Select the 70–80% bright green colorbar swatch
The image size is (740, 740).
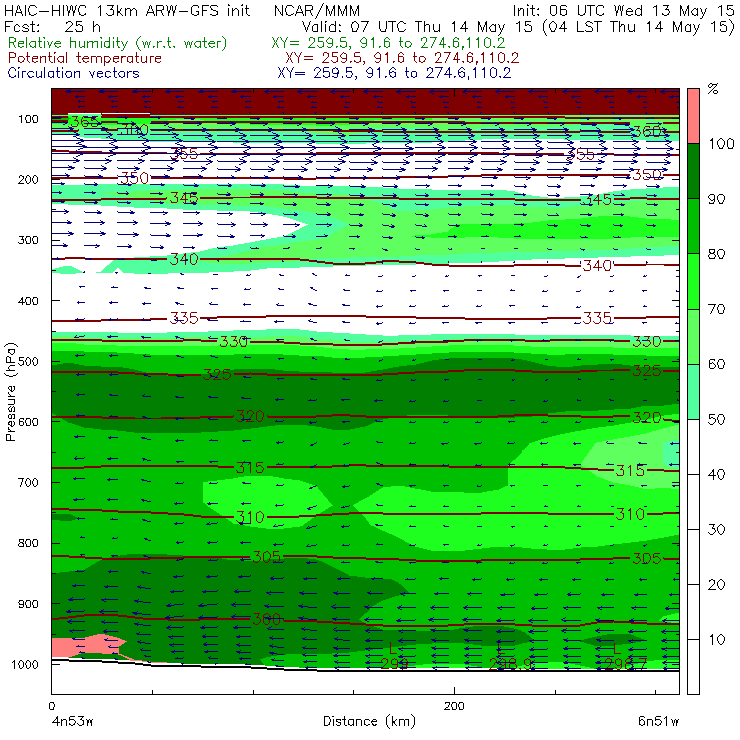click(693, 281)
